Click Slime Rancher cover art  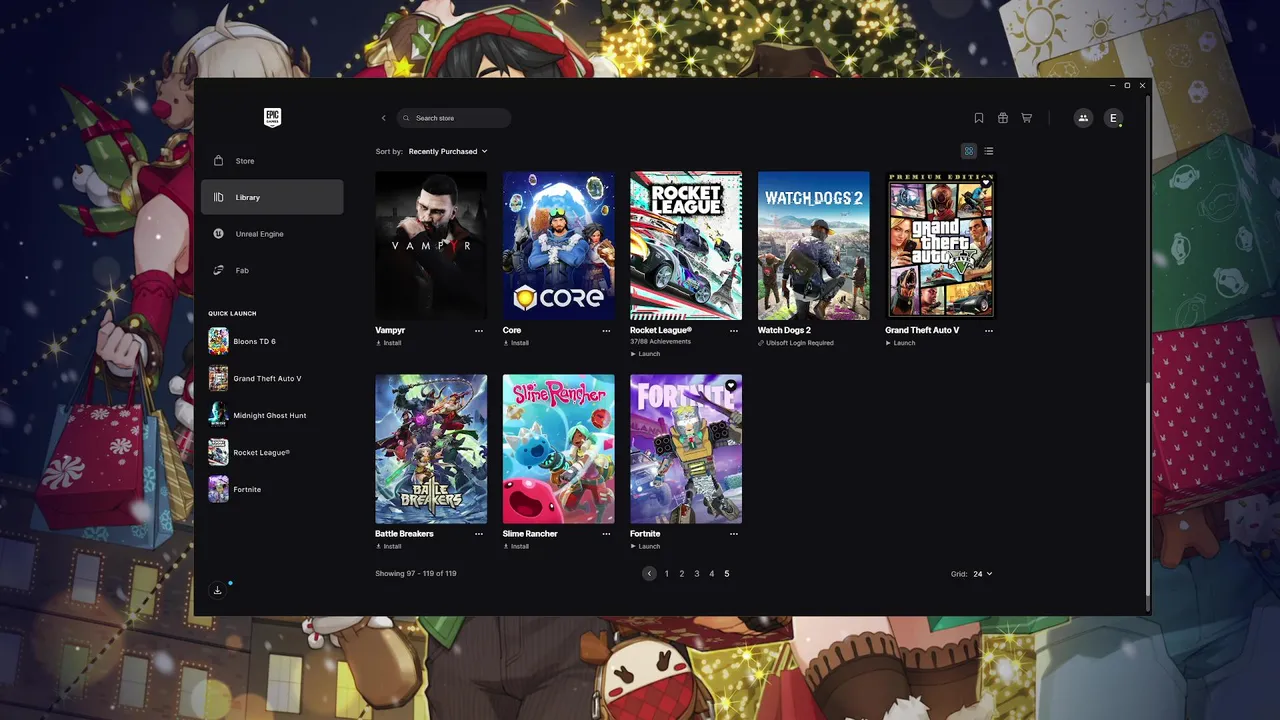tap(559, 449)
